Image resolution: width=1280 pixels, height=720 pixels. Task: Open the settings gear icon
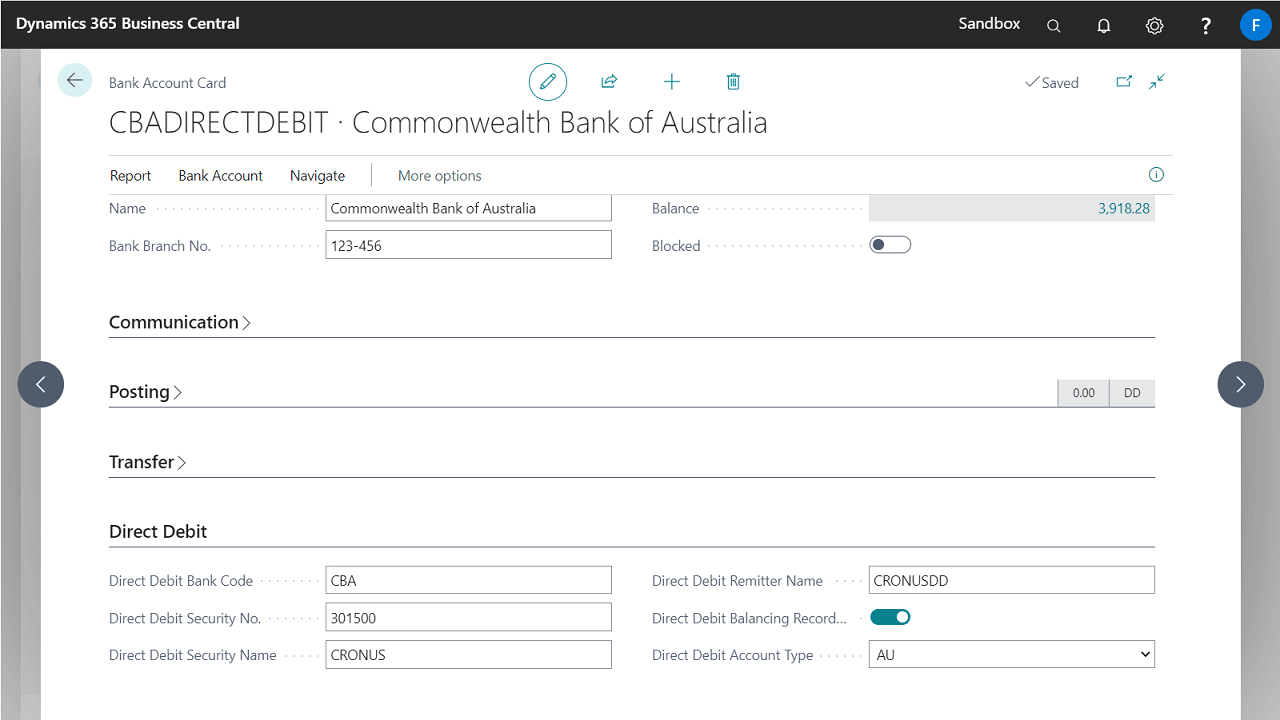[1154, 25]
